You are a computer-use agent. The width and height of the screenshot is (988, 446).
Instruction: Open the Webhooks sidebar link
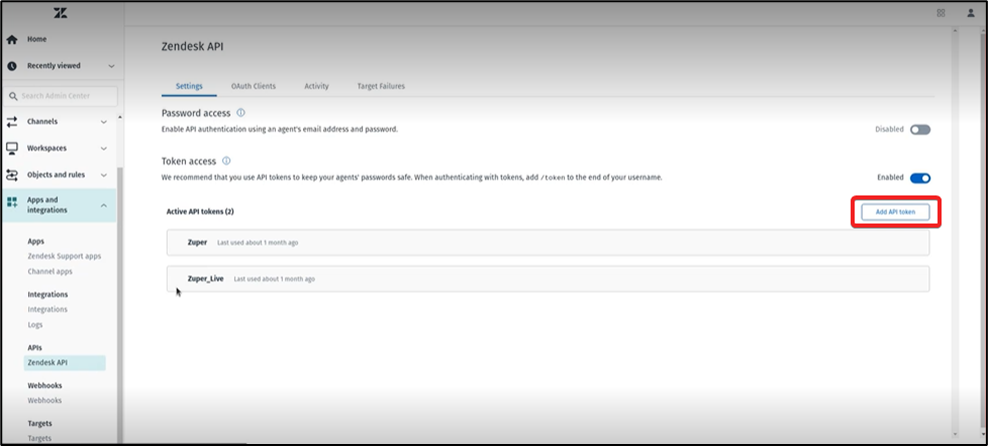[45, 401]
